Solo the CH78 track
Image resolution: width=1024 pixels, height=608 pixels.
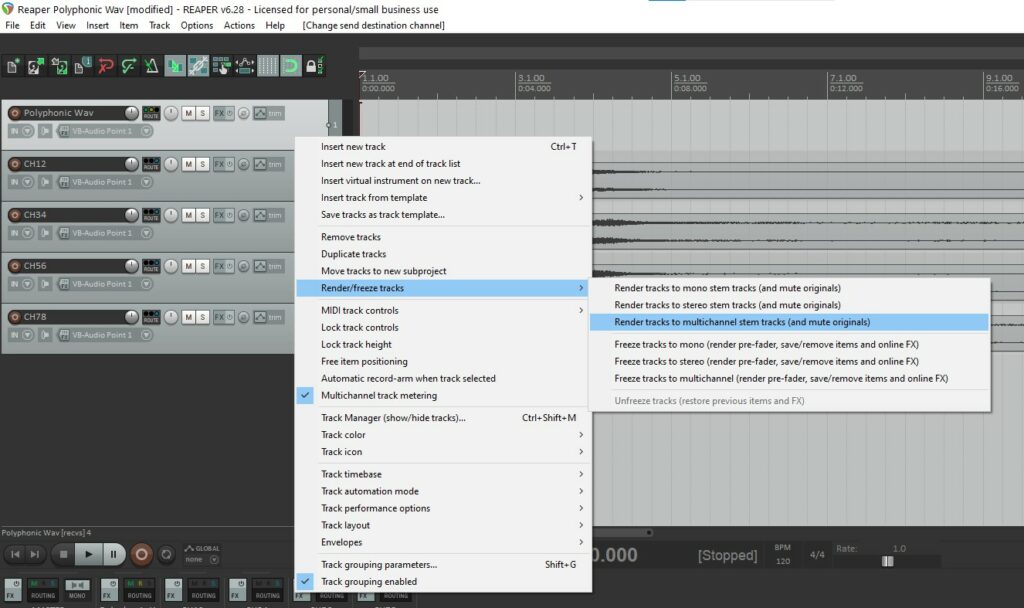(x=202, y=317)
